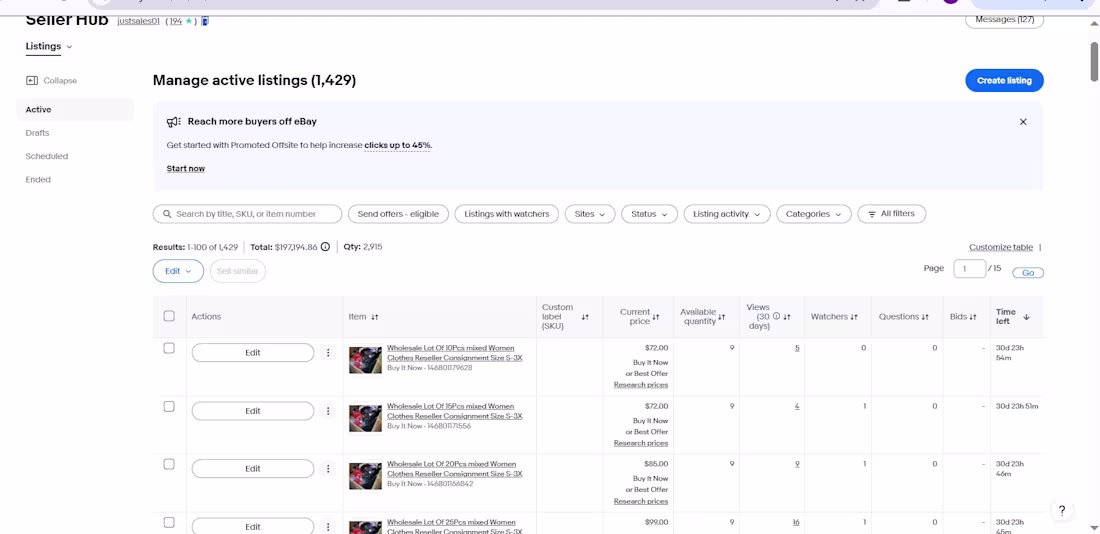Click the page number input box
The width and height of the screenshot is (1100, 534).
(970, 269)
